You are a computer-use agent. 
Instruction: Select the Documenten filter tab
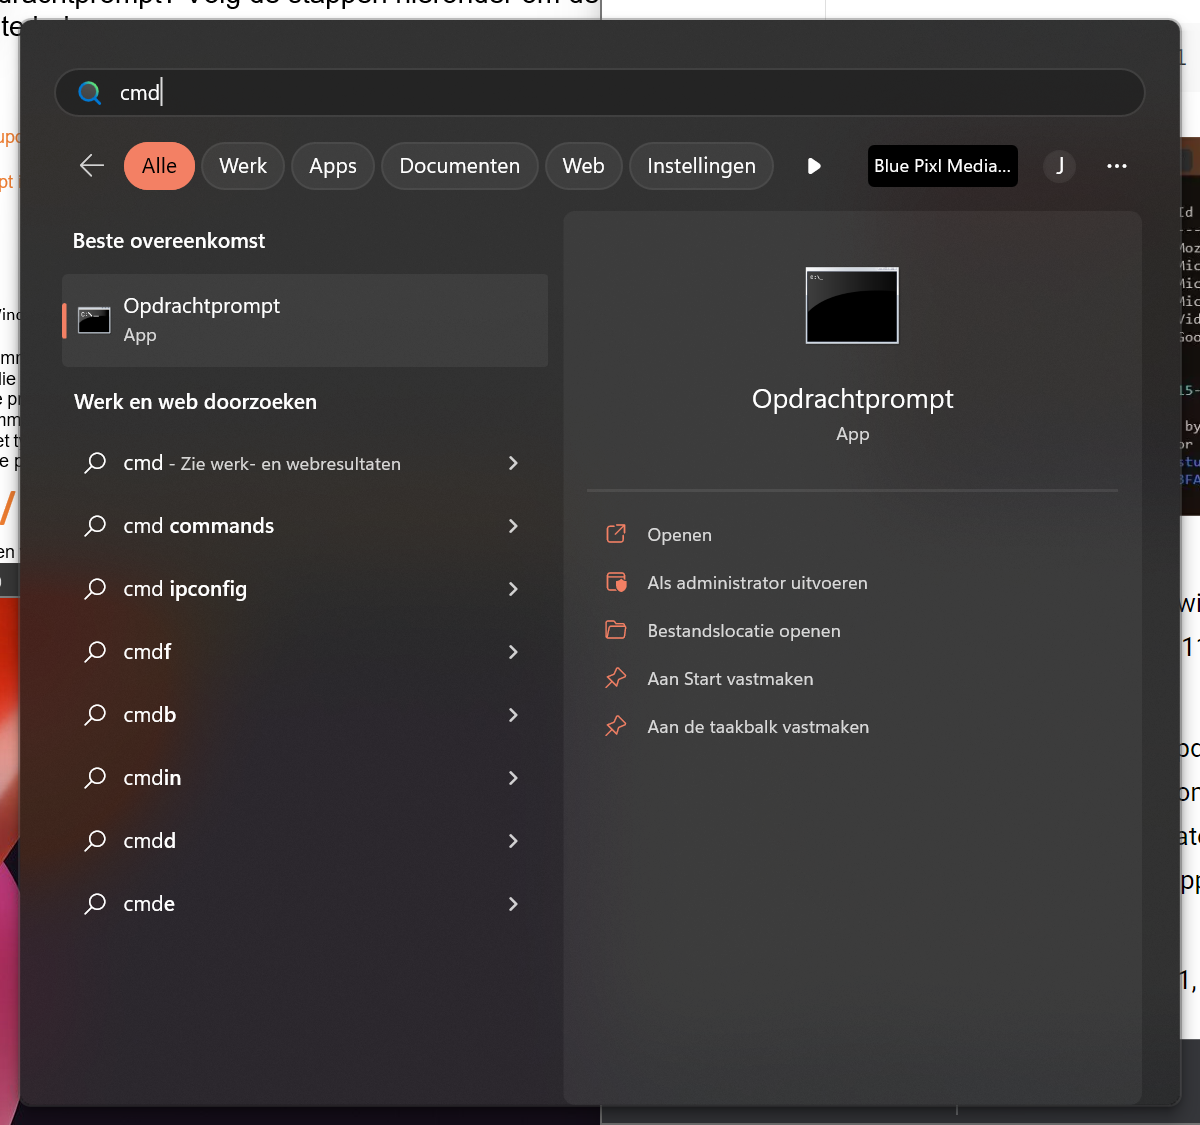click(x=459, y=166)
